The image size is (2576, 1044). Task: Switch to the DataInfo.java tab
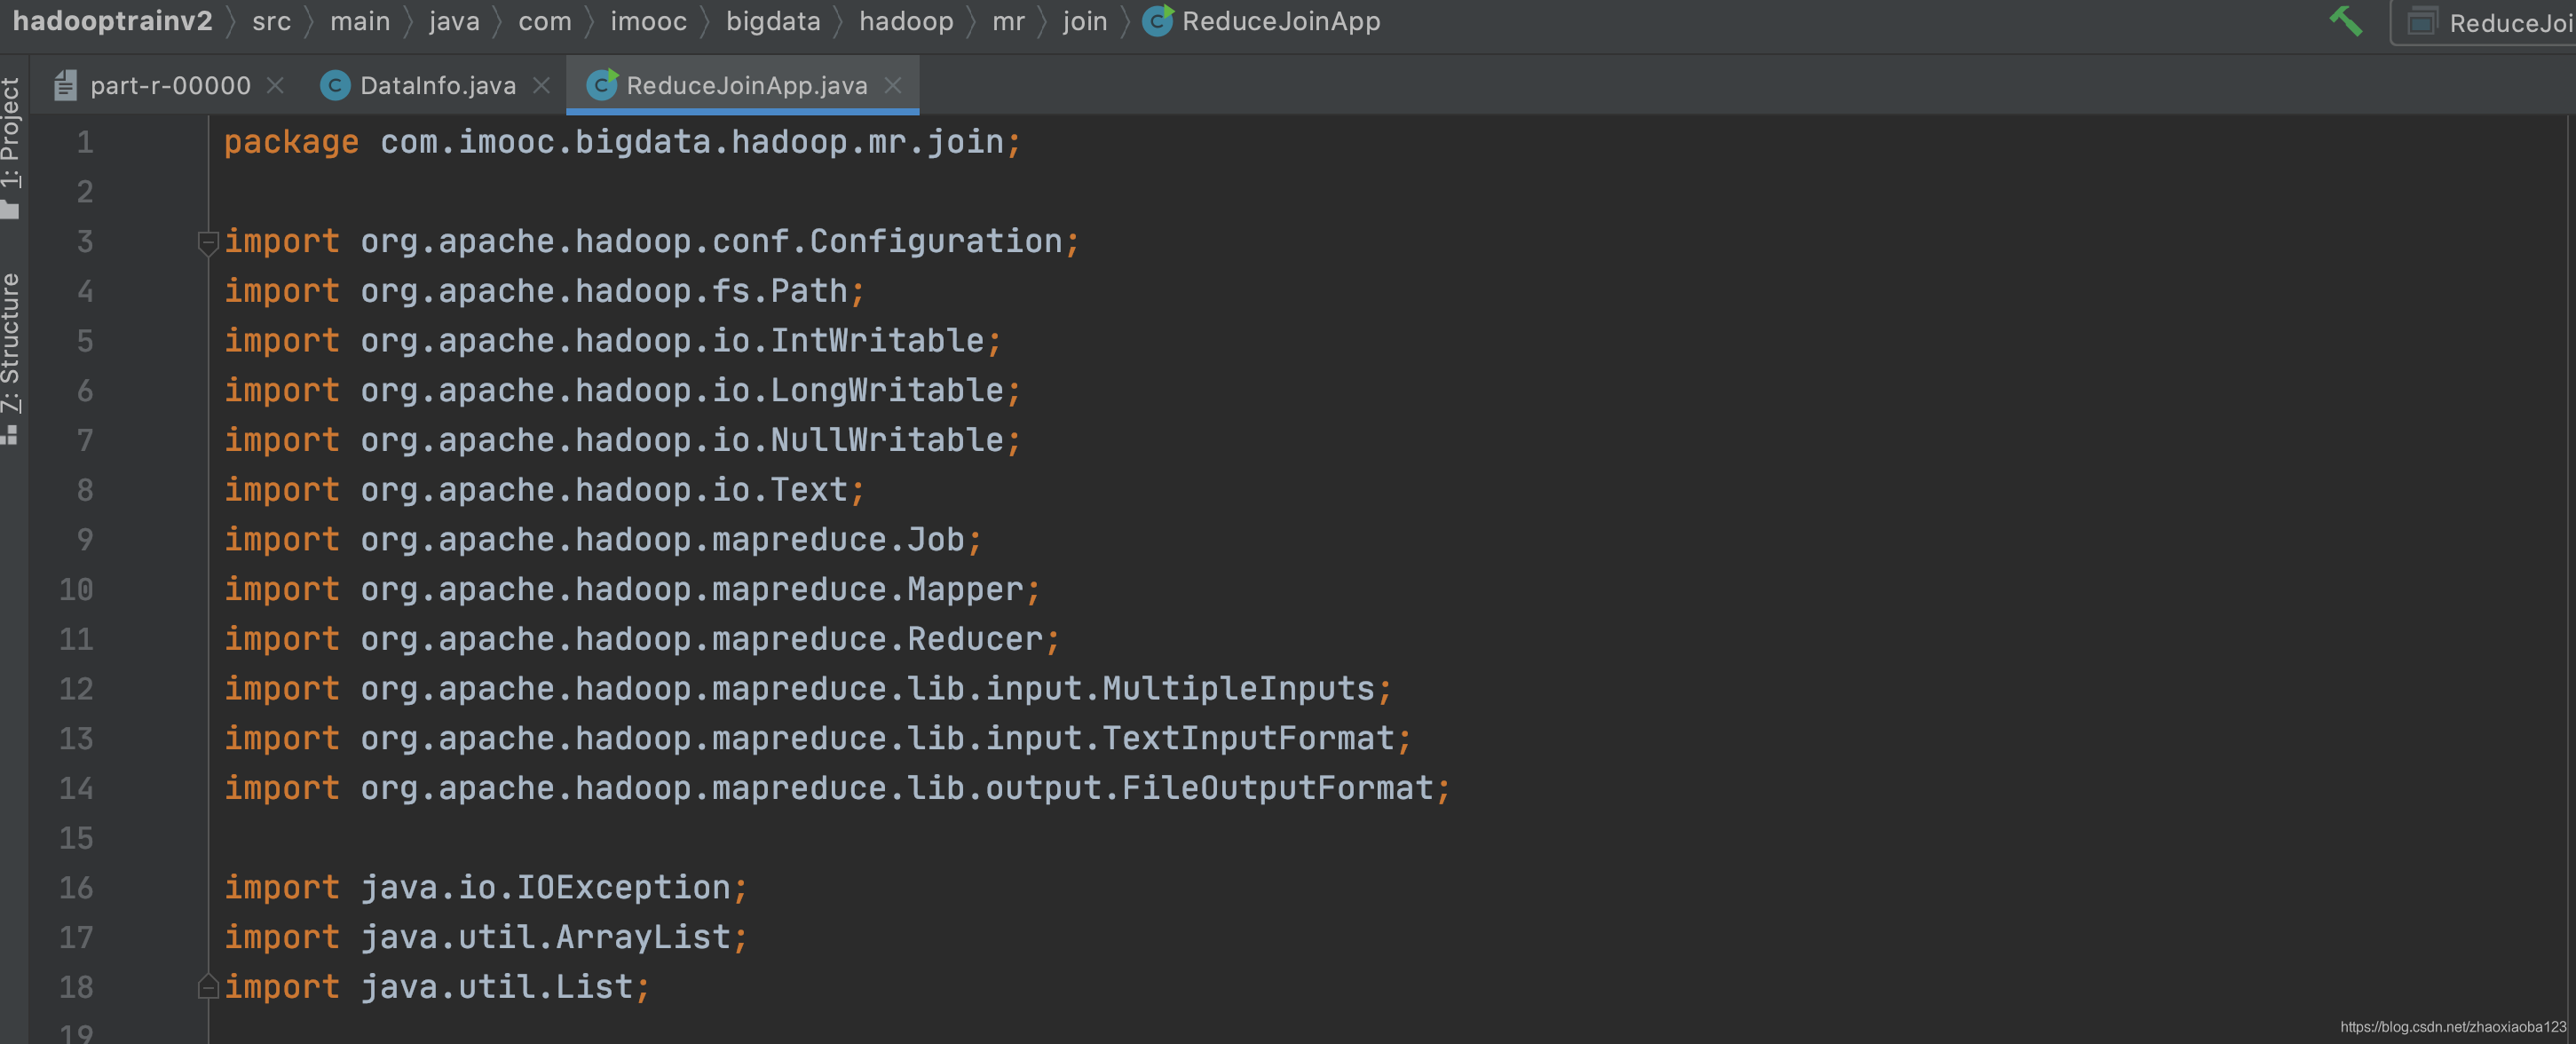(x=438, y=86)
